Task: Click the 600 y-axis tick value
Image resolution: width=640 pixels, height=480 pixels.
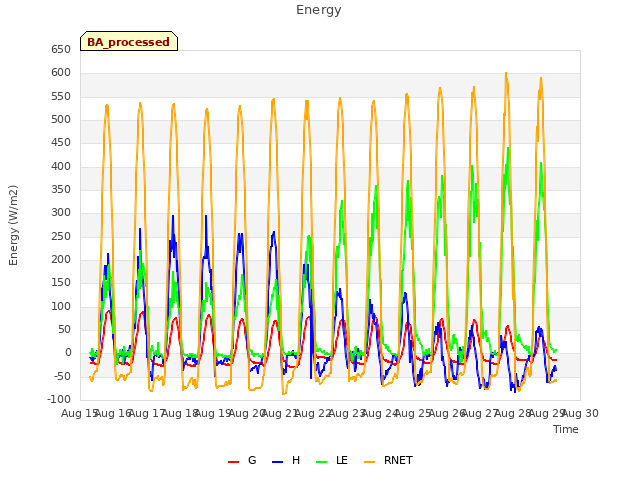Action: 61,73
